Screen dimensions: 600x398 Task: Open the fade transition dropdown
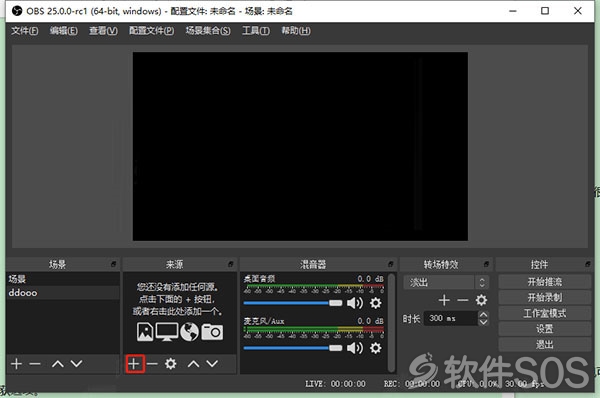(x=446, y=282)
